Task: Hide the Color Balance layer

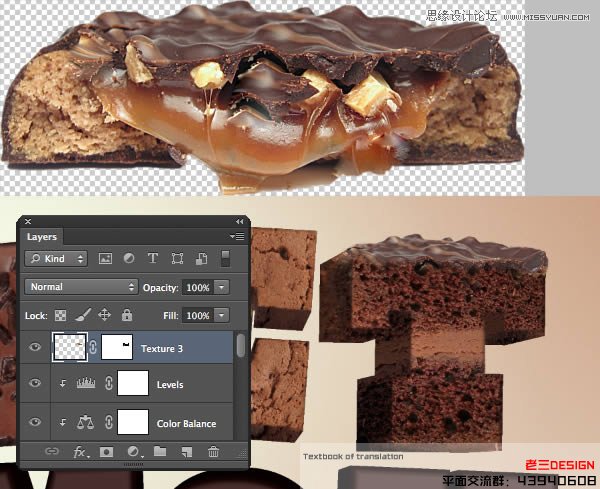Action: (x=35, y=422)
